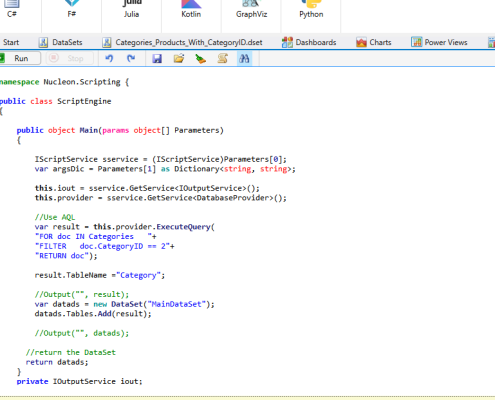495x400 pixels.
Task: Click the 'public class ScriptEngine' line
Action: click(x=55, y=101)
